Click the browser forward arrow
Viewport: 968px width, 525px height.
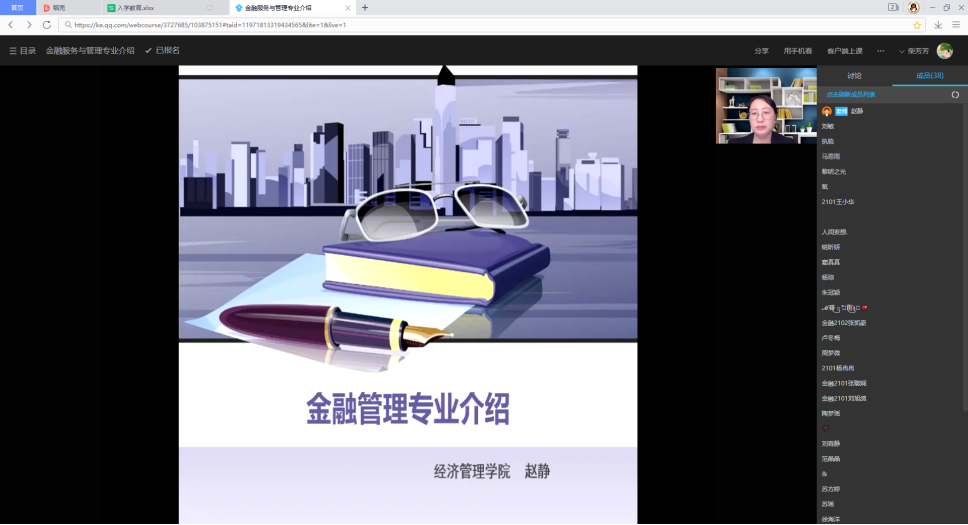point(28,24)
